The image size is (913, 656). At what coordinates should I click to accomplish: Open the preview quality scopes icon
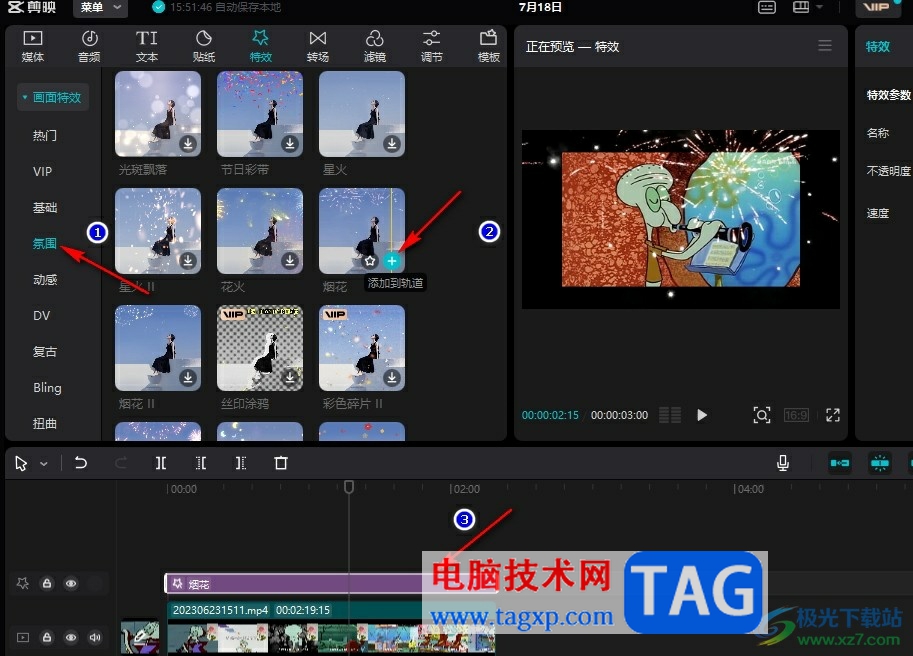pyautogui.click(x=670, y=415)
